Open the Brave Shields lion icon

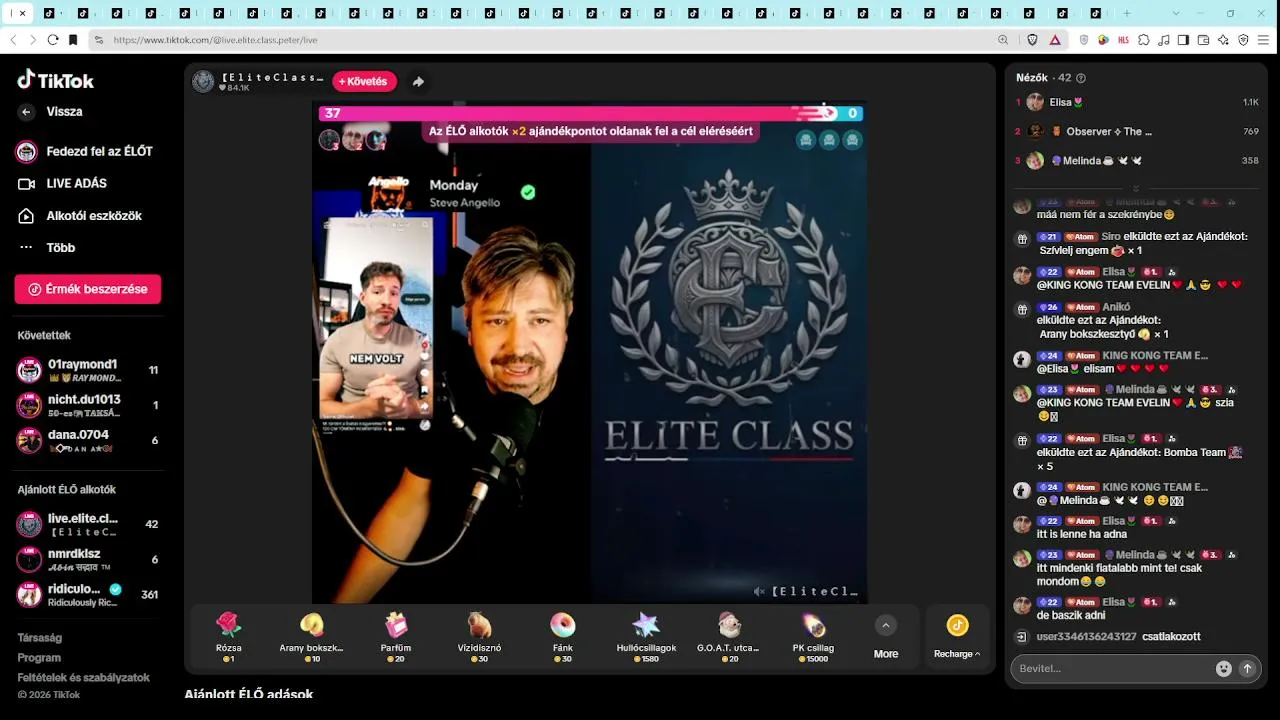click(x=1033, y=40)
